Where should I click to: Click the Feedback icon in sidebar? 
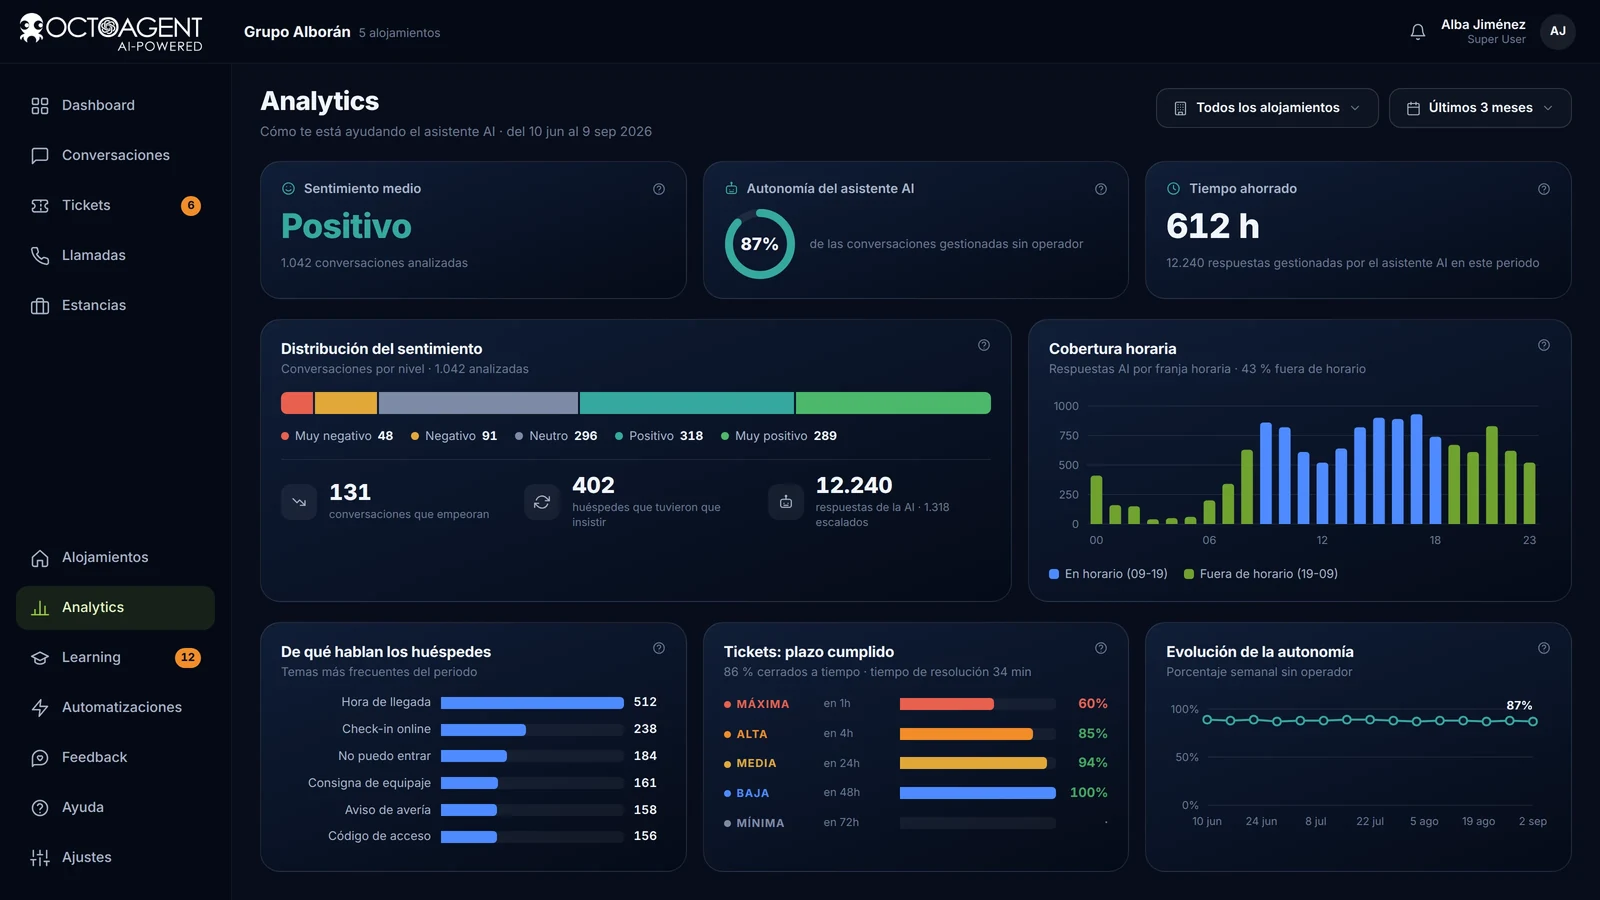40,758
